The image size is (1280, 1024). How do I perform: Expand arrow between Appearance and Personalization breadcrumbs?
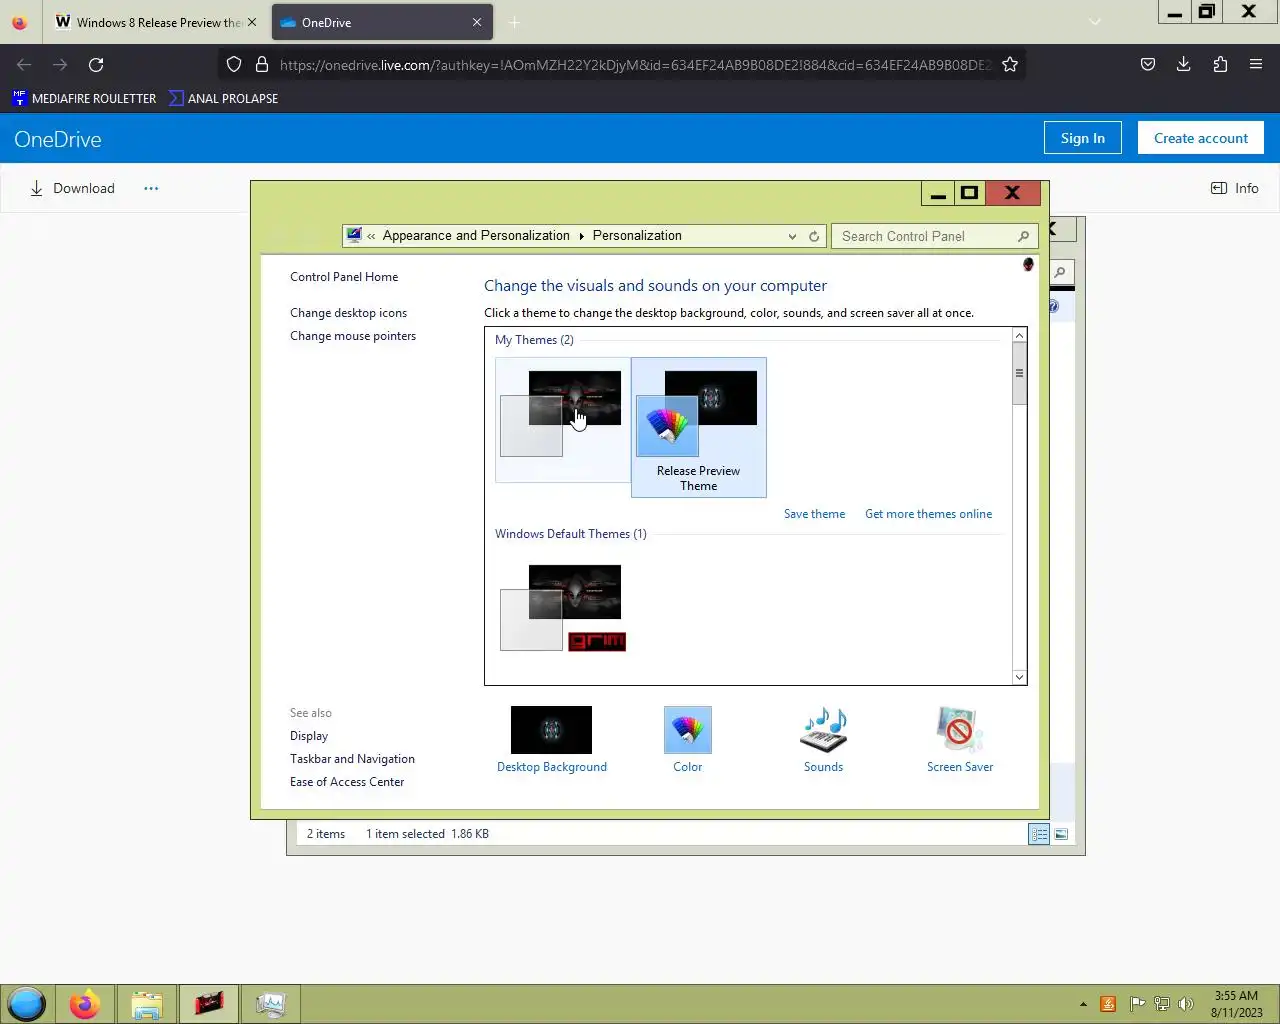[581, 237]
